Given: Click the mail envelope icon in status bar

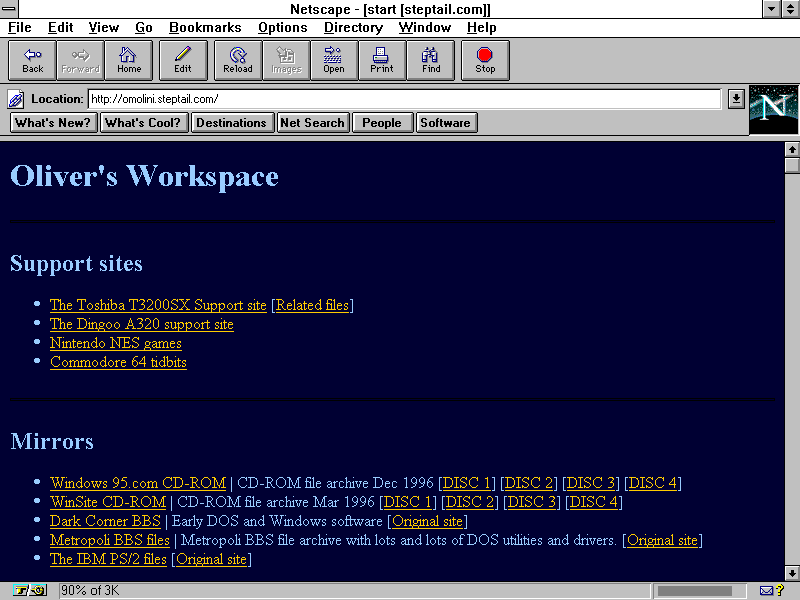Looking at the screenshot, I should click(767, 591).
